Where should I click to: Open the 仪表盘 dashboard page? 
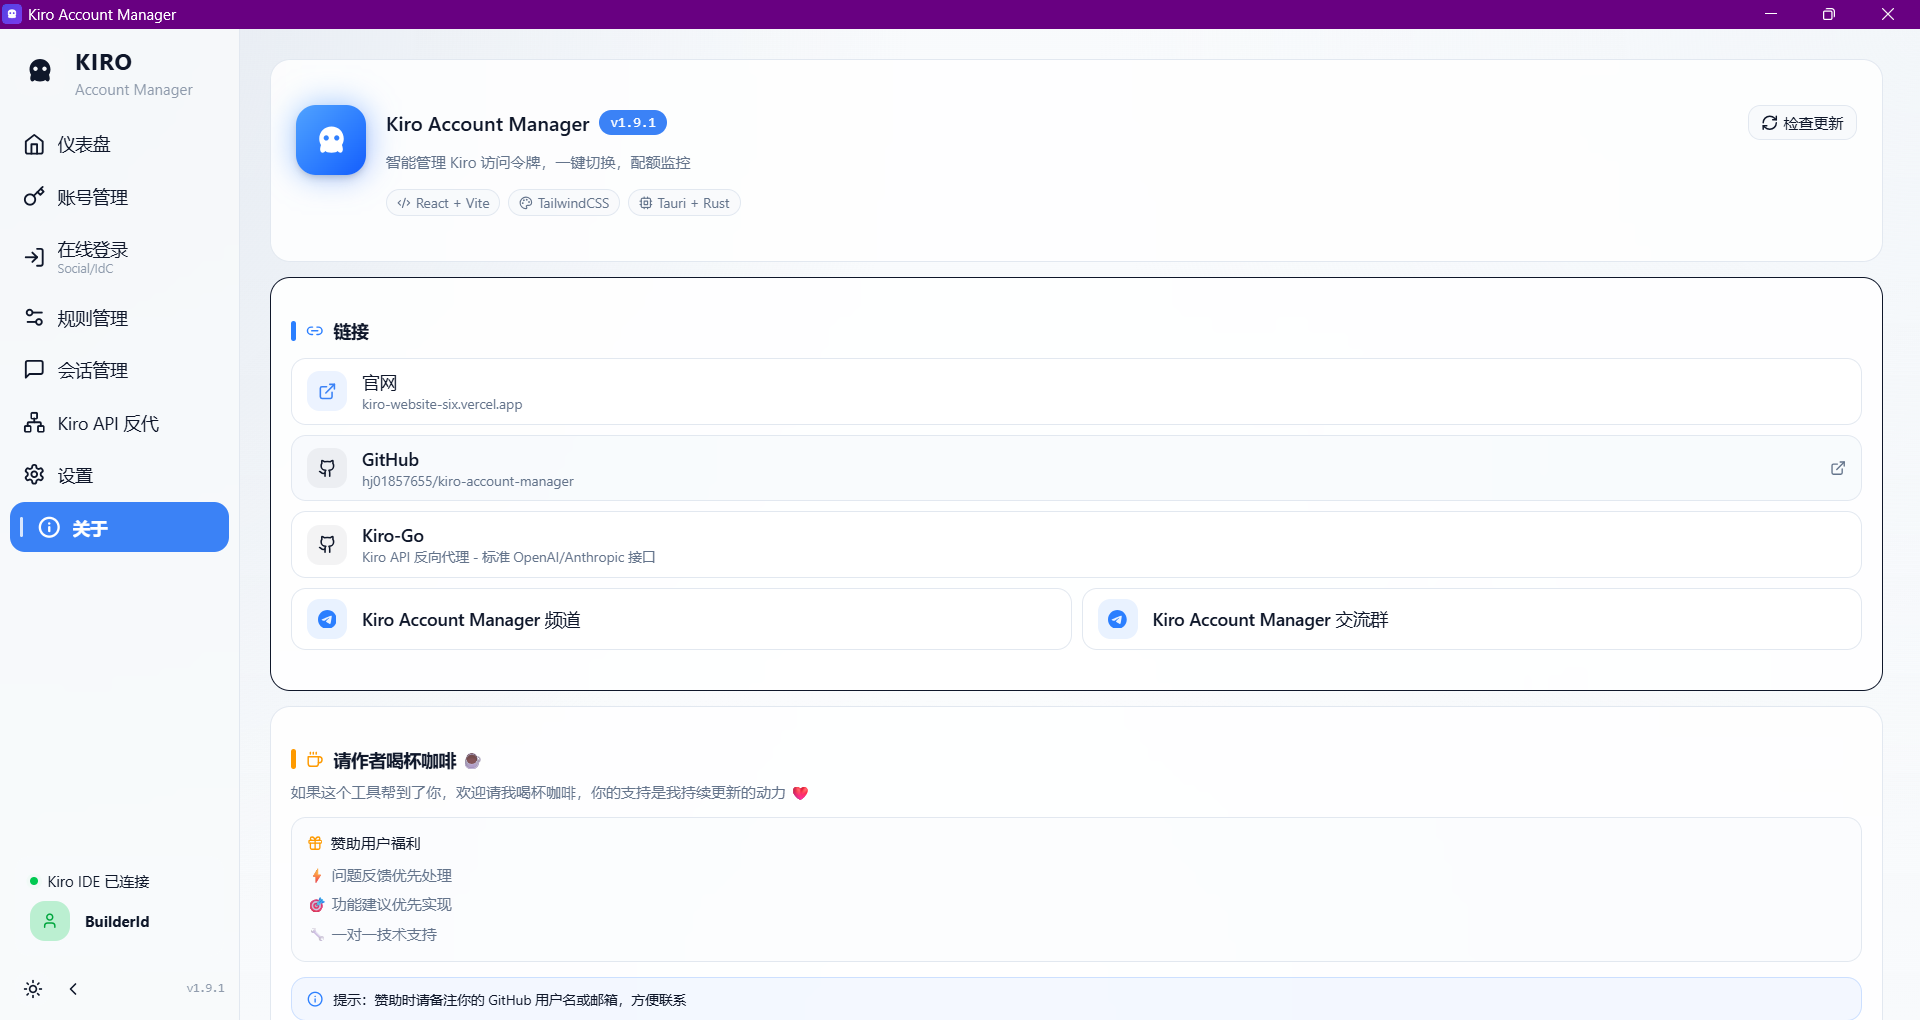coord(119,145)
